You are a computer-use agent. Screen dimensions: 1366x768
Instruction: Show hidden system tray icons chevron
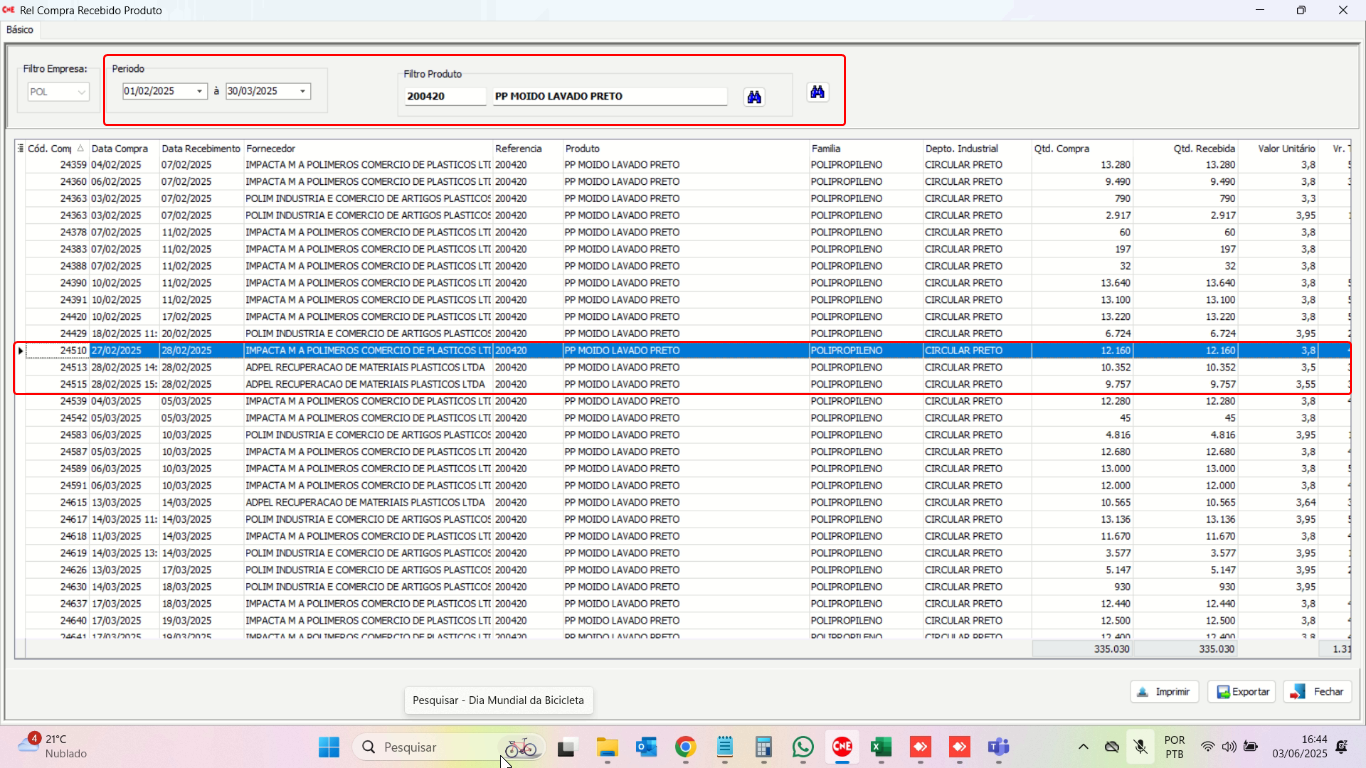[1083, 747]
